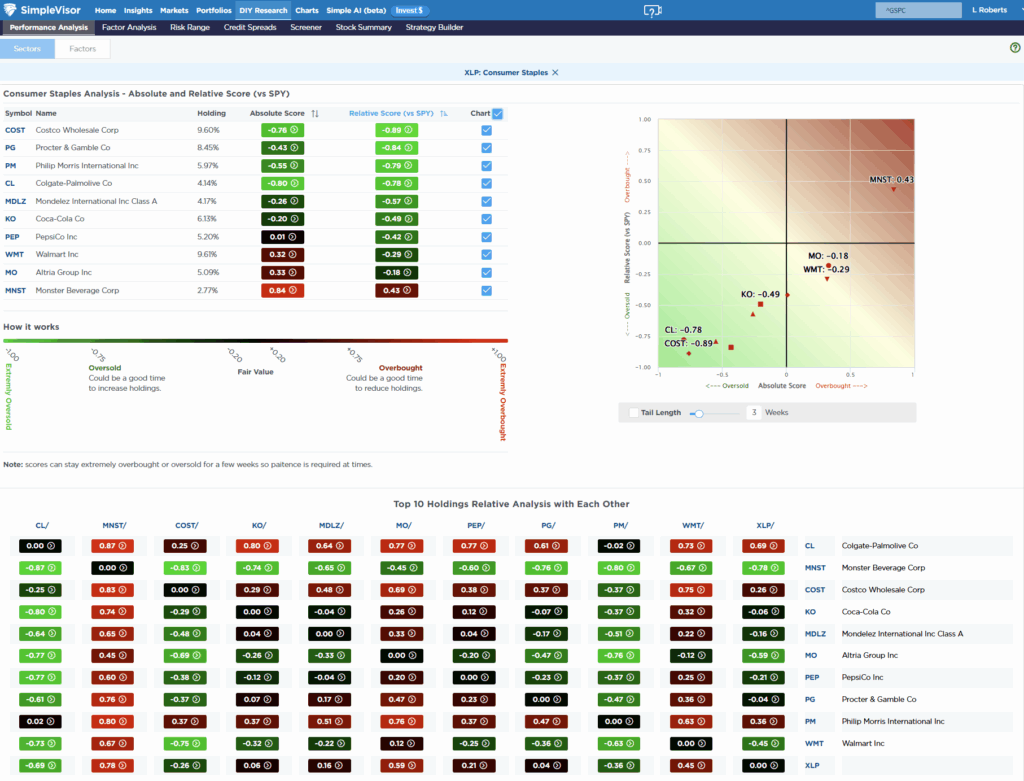The width and height of the screenshot is (1024, 781).
Task: Click the green help question mark icon
Action: [x=1015, y=48]
